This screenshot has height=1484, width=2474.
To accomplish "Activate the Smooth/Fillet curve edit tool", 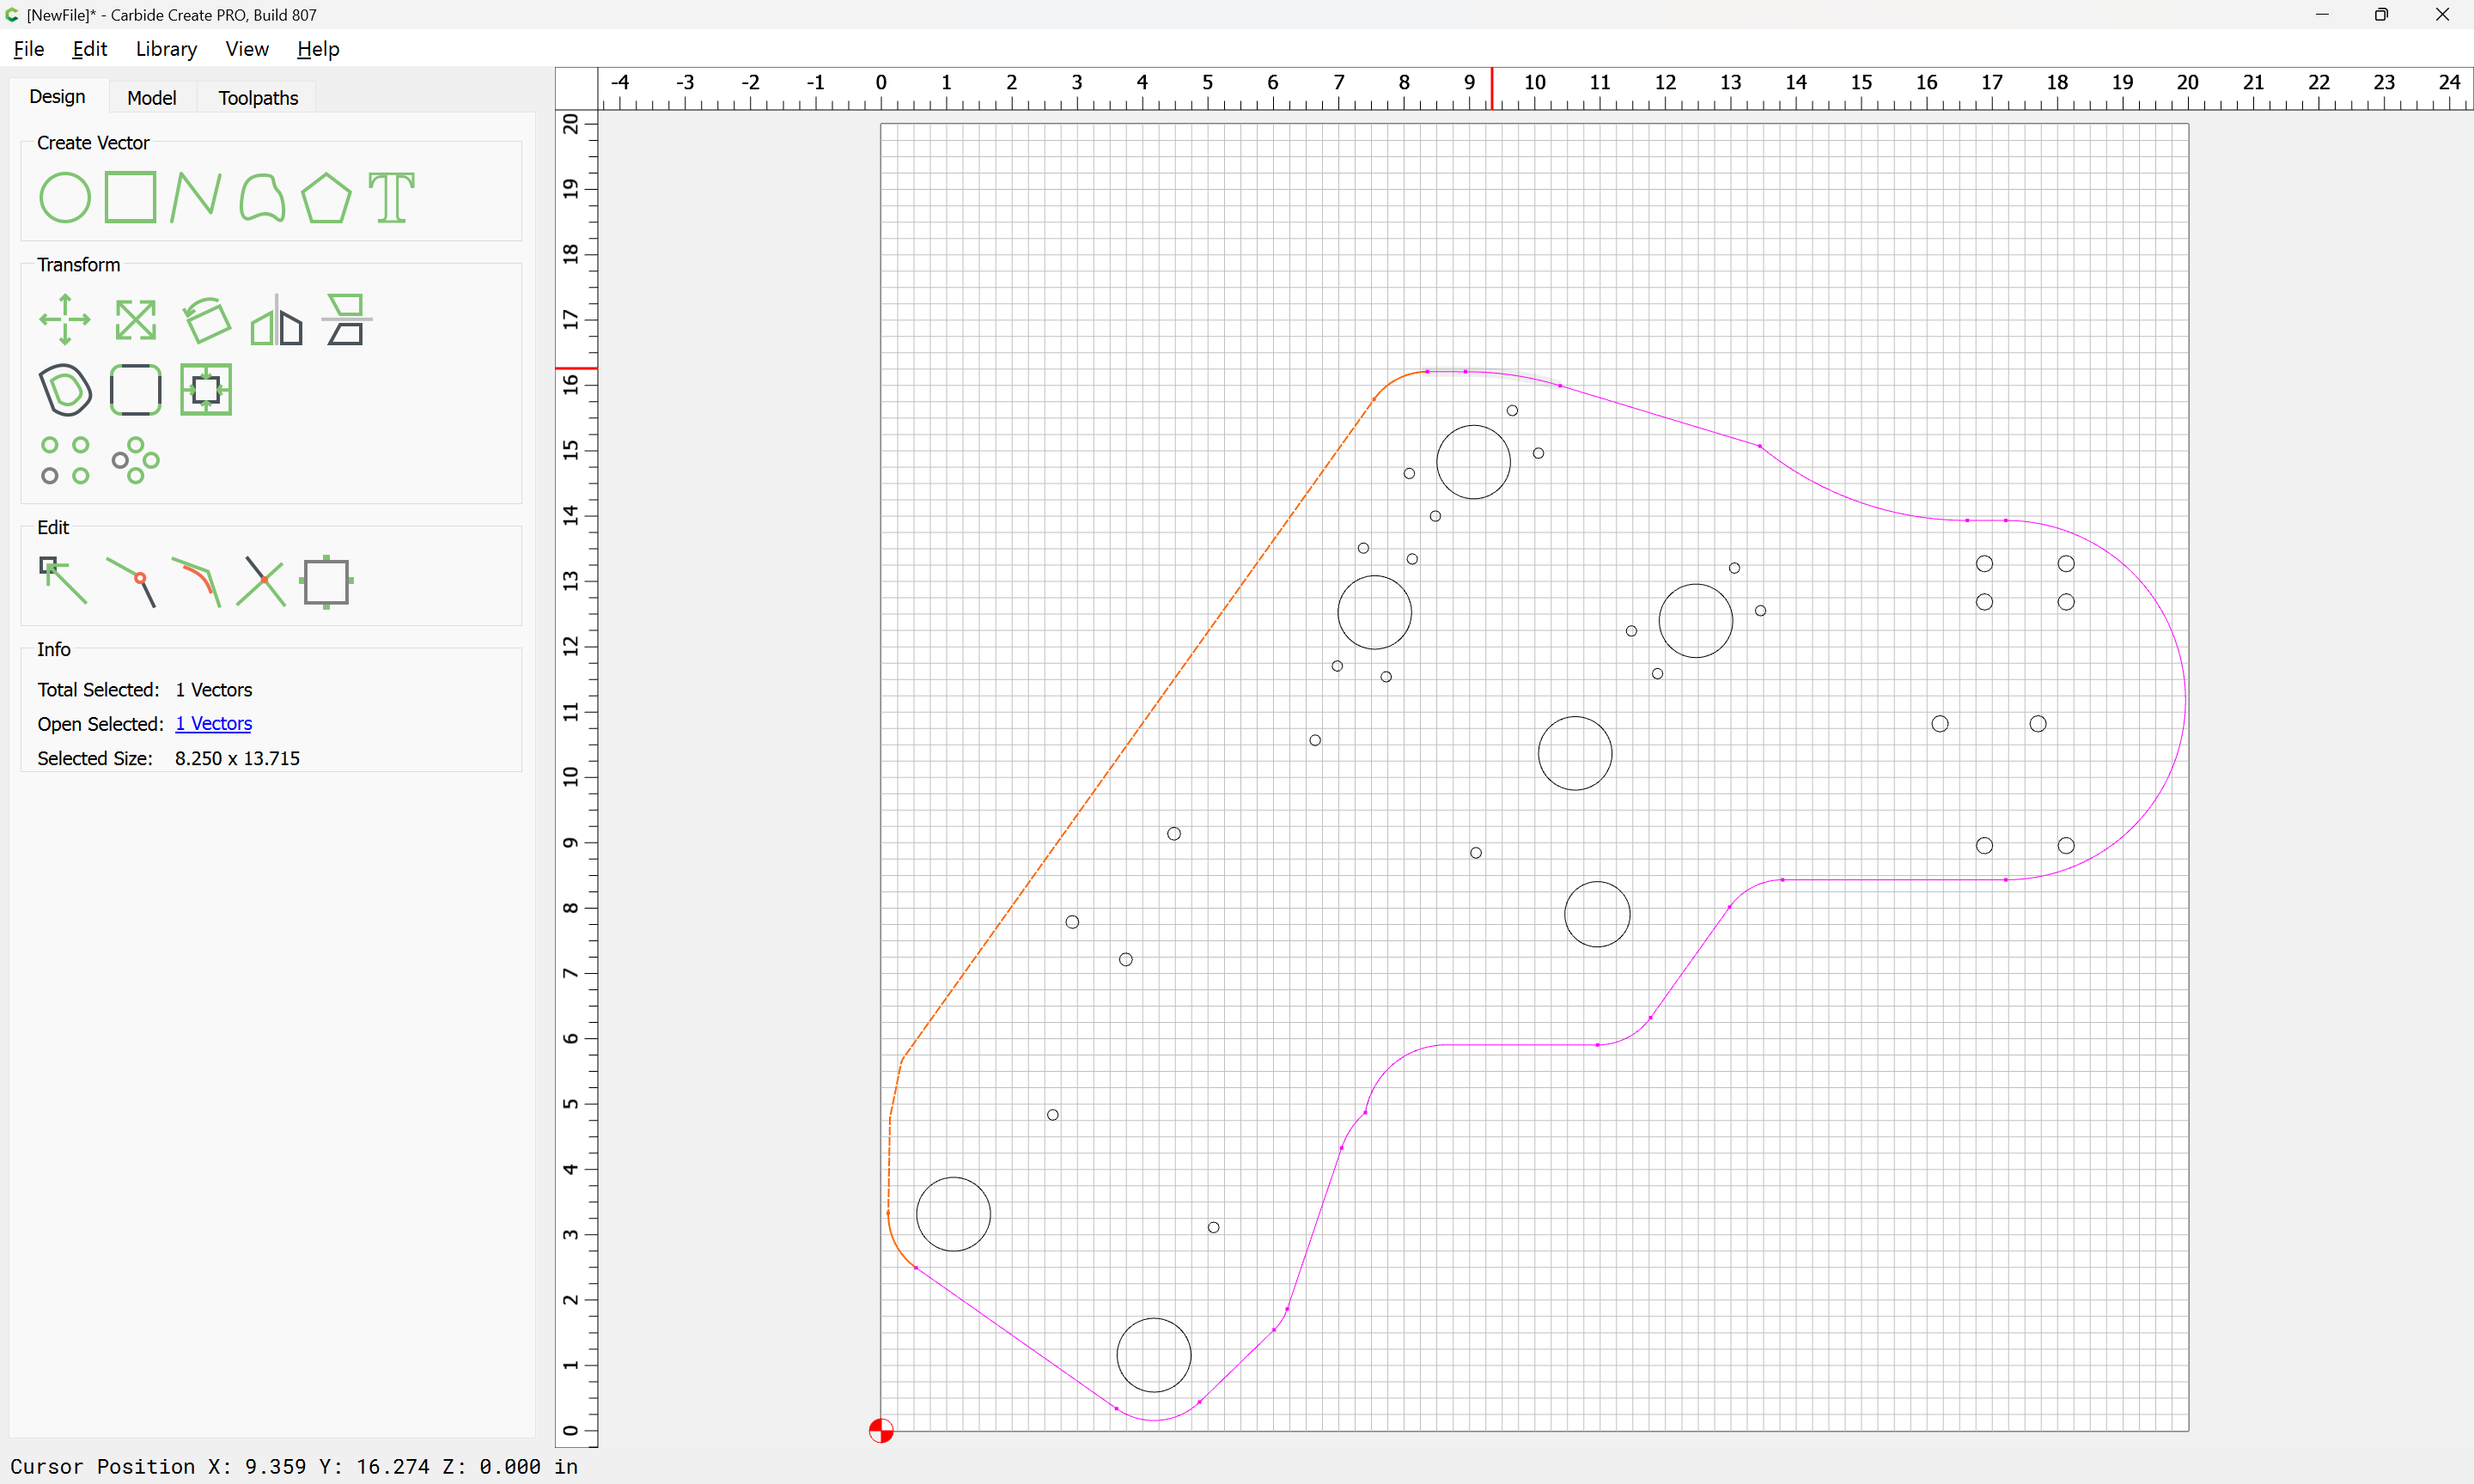I will click(197, 581).
